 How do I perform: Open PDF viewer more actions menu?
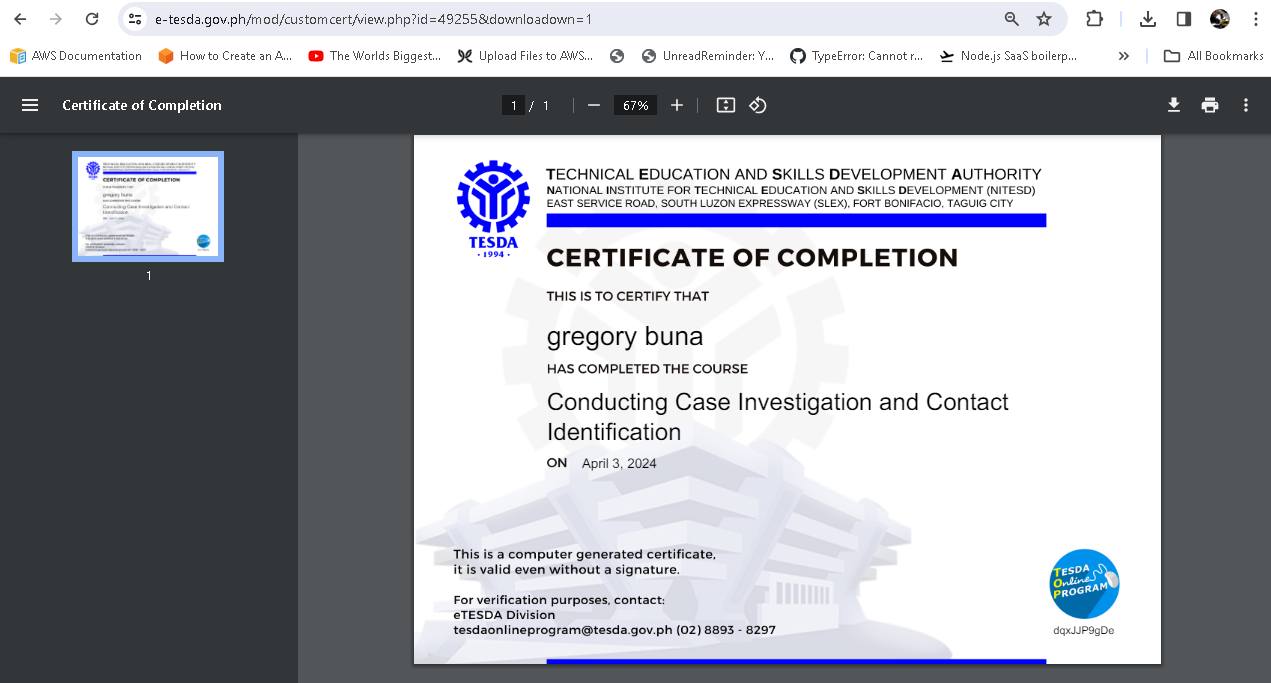1246,105
